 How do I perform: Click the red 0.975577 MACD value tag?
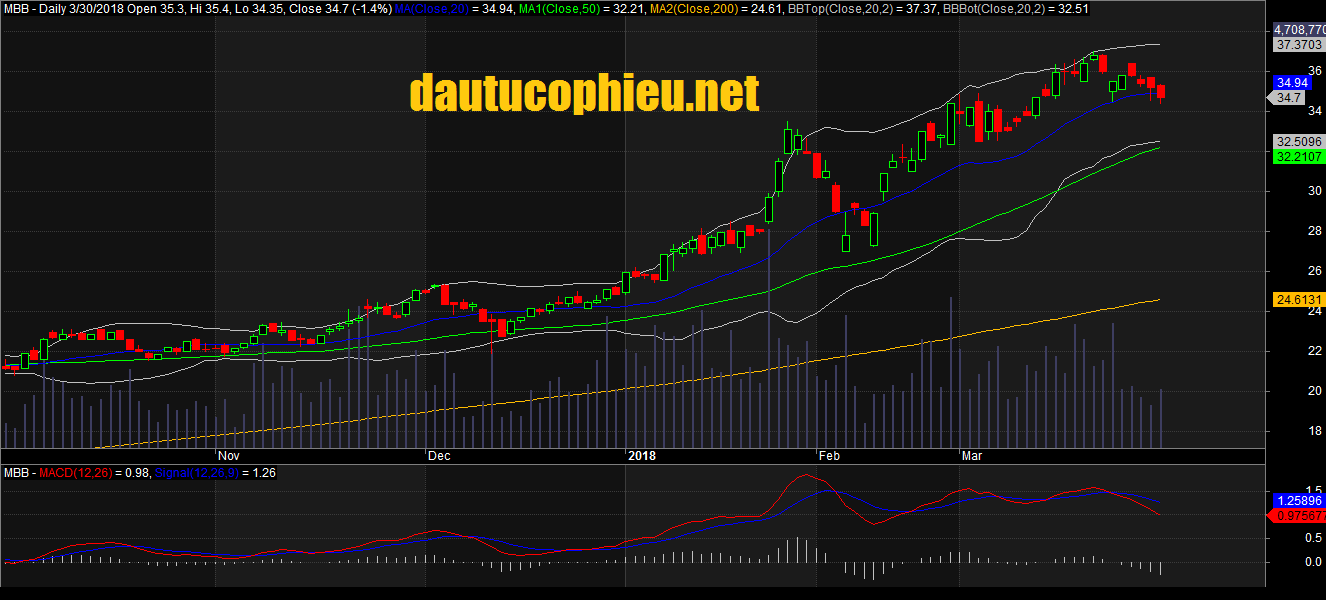[1297, 516]
